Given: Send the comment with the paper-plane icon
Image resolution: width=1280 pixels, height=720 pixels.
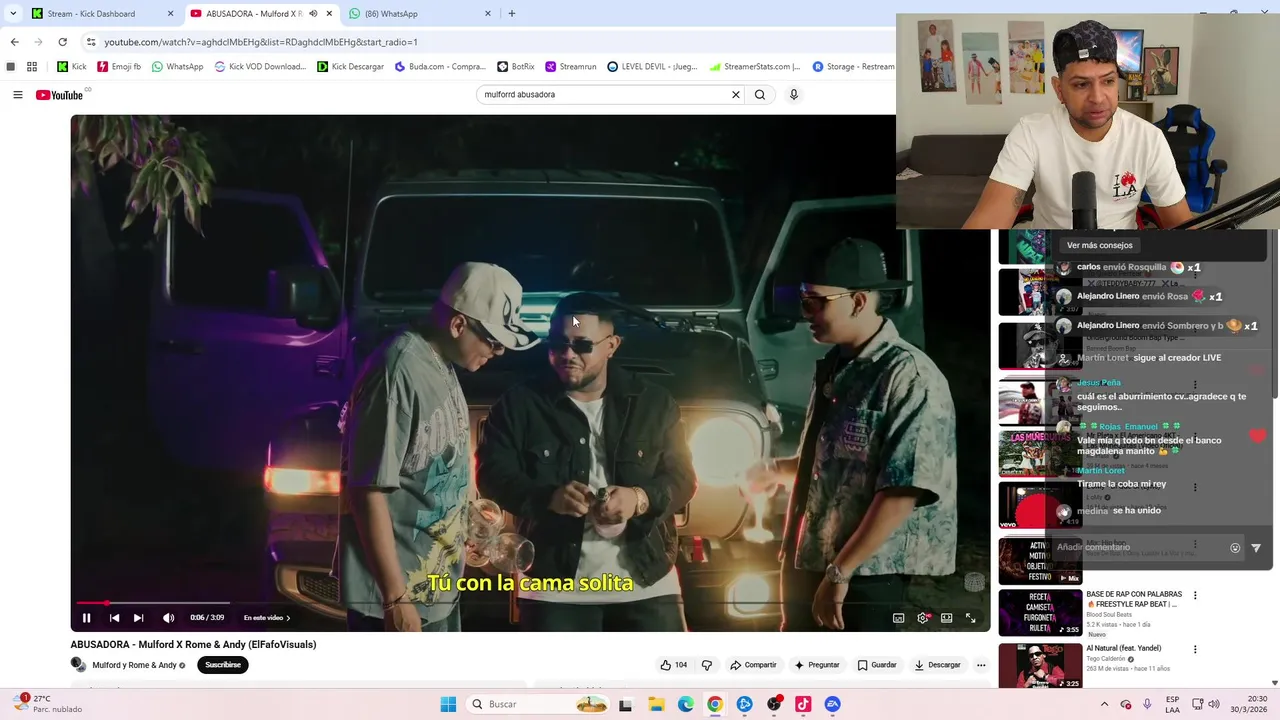Looking at the screenshot, I should pos(1256,548).
